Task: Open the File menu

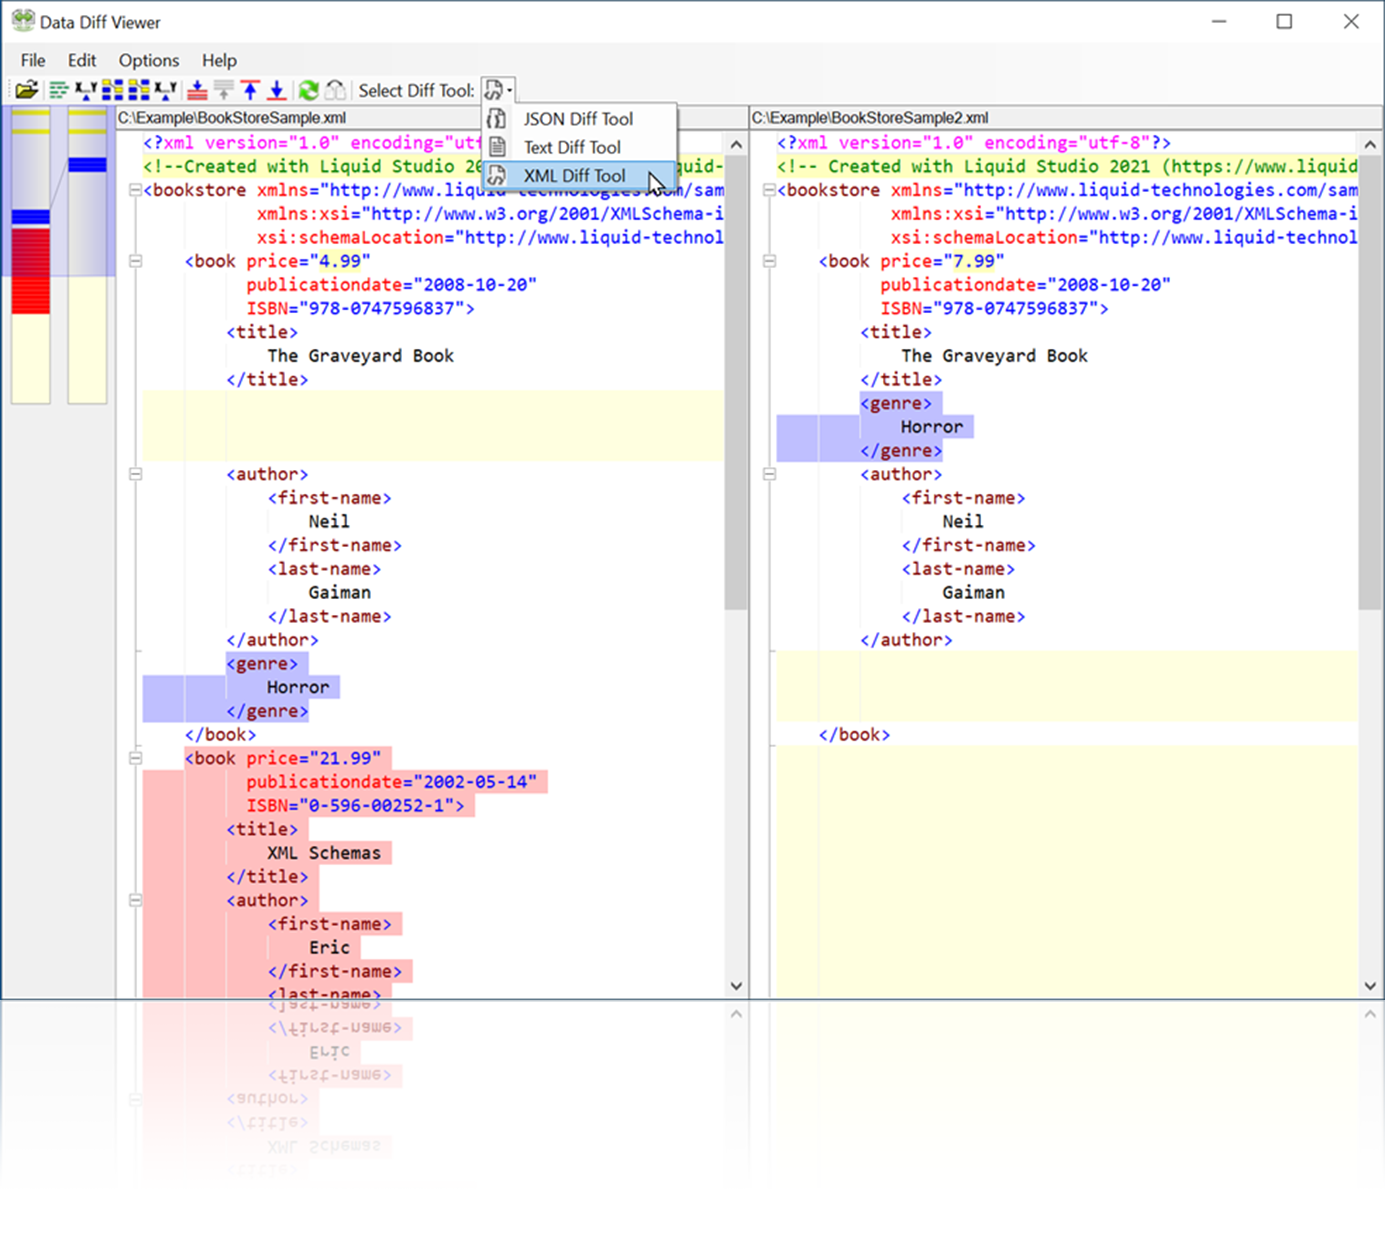Action: click(33, 60)
